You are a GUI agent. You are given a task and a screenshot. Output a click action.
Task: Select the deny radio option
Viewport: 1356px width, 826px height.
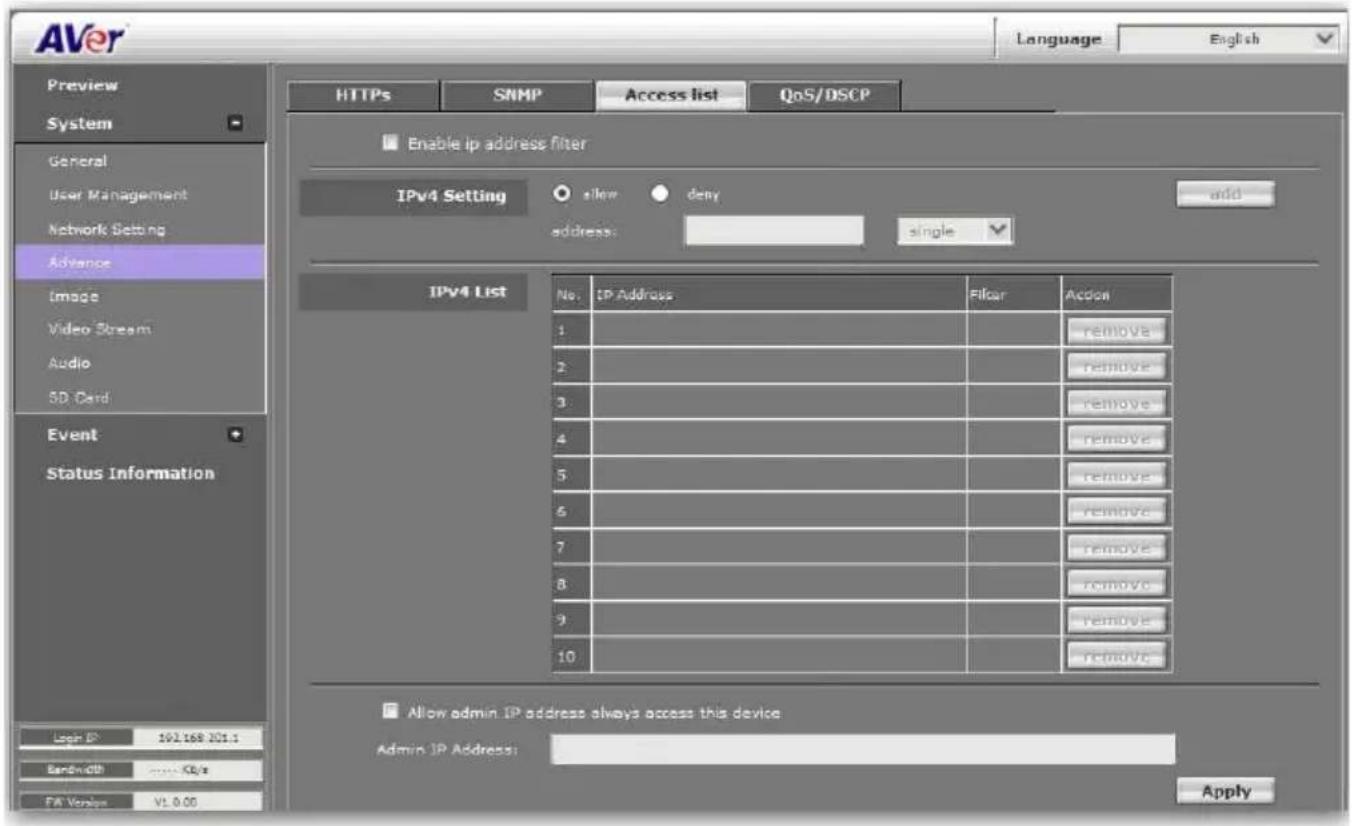(660, 194)
